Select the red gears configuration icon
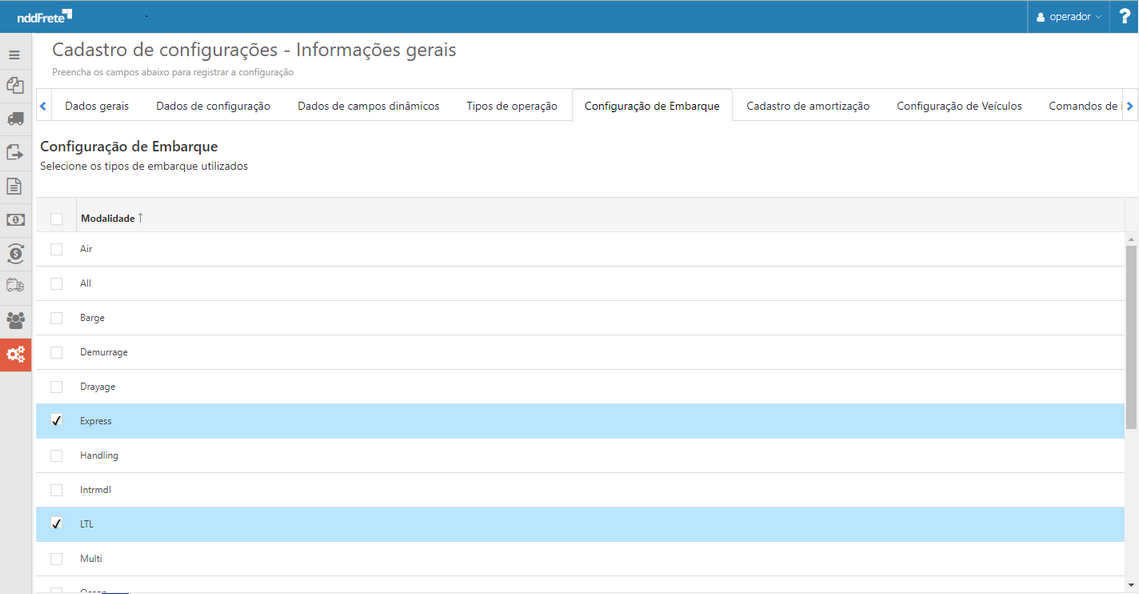Viewport: 1139px width, 594px height. tap(15, 354)
